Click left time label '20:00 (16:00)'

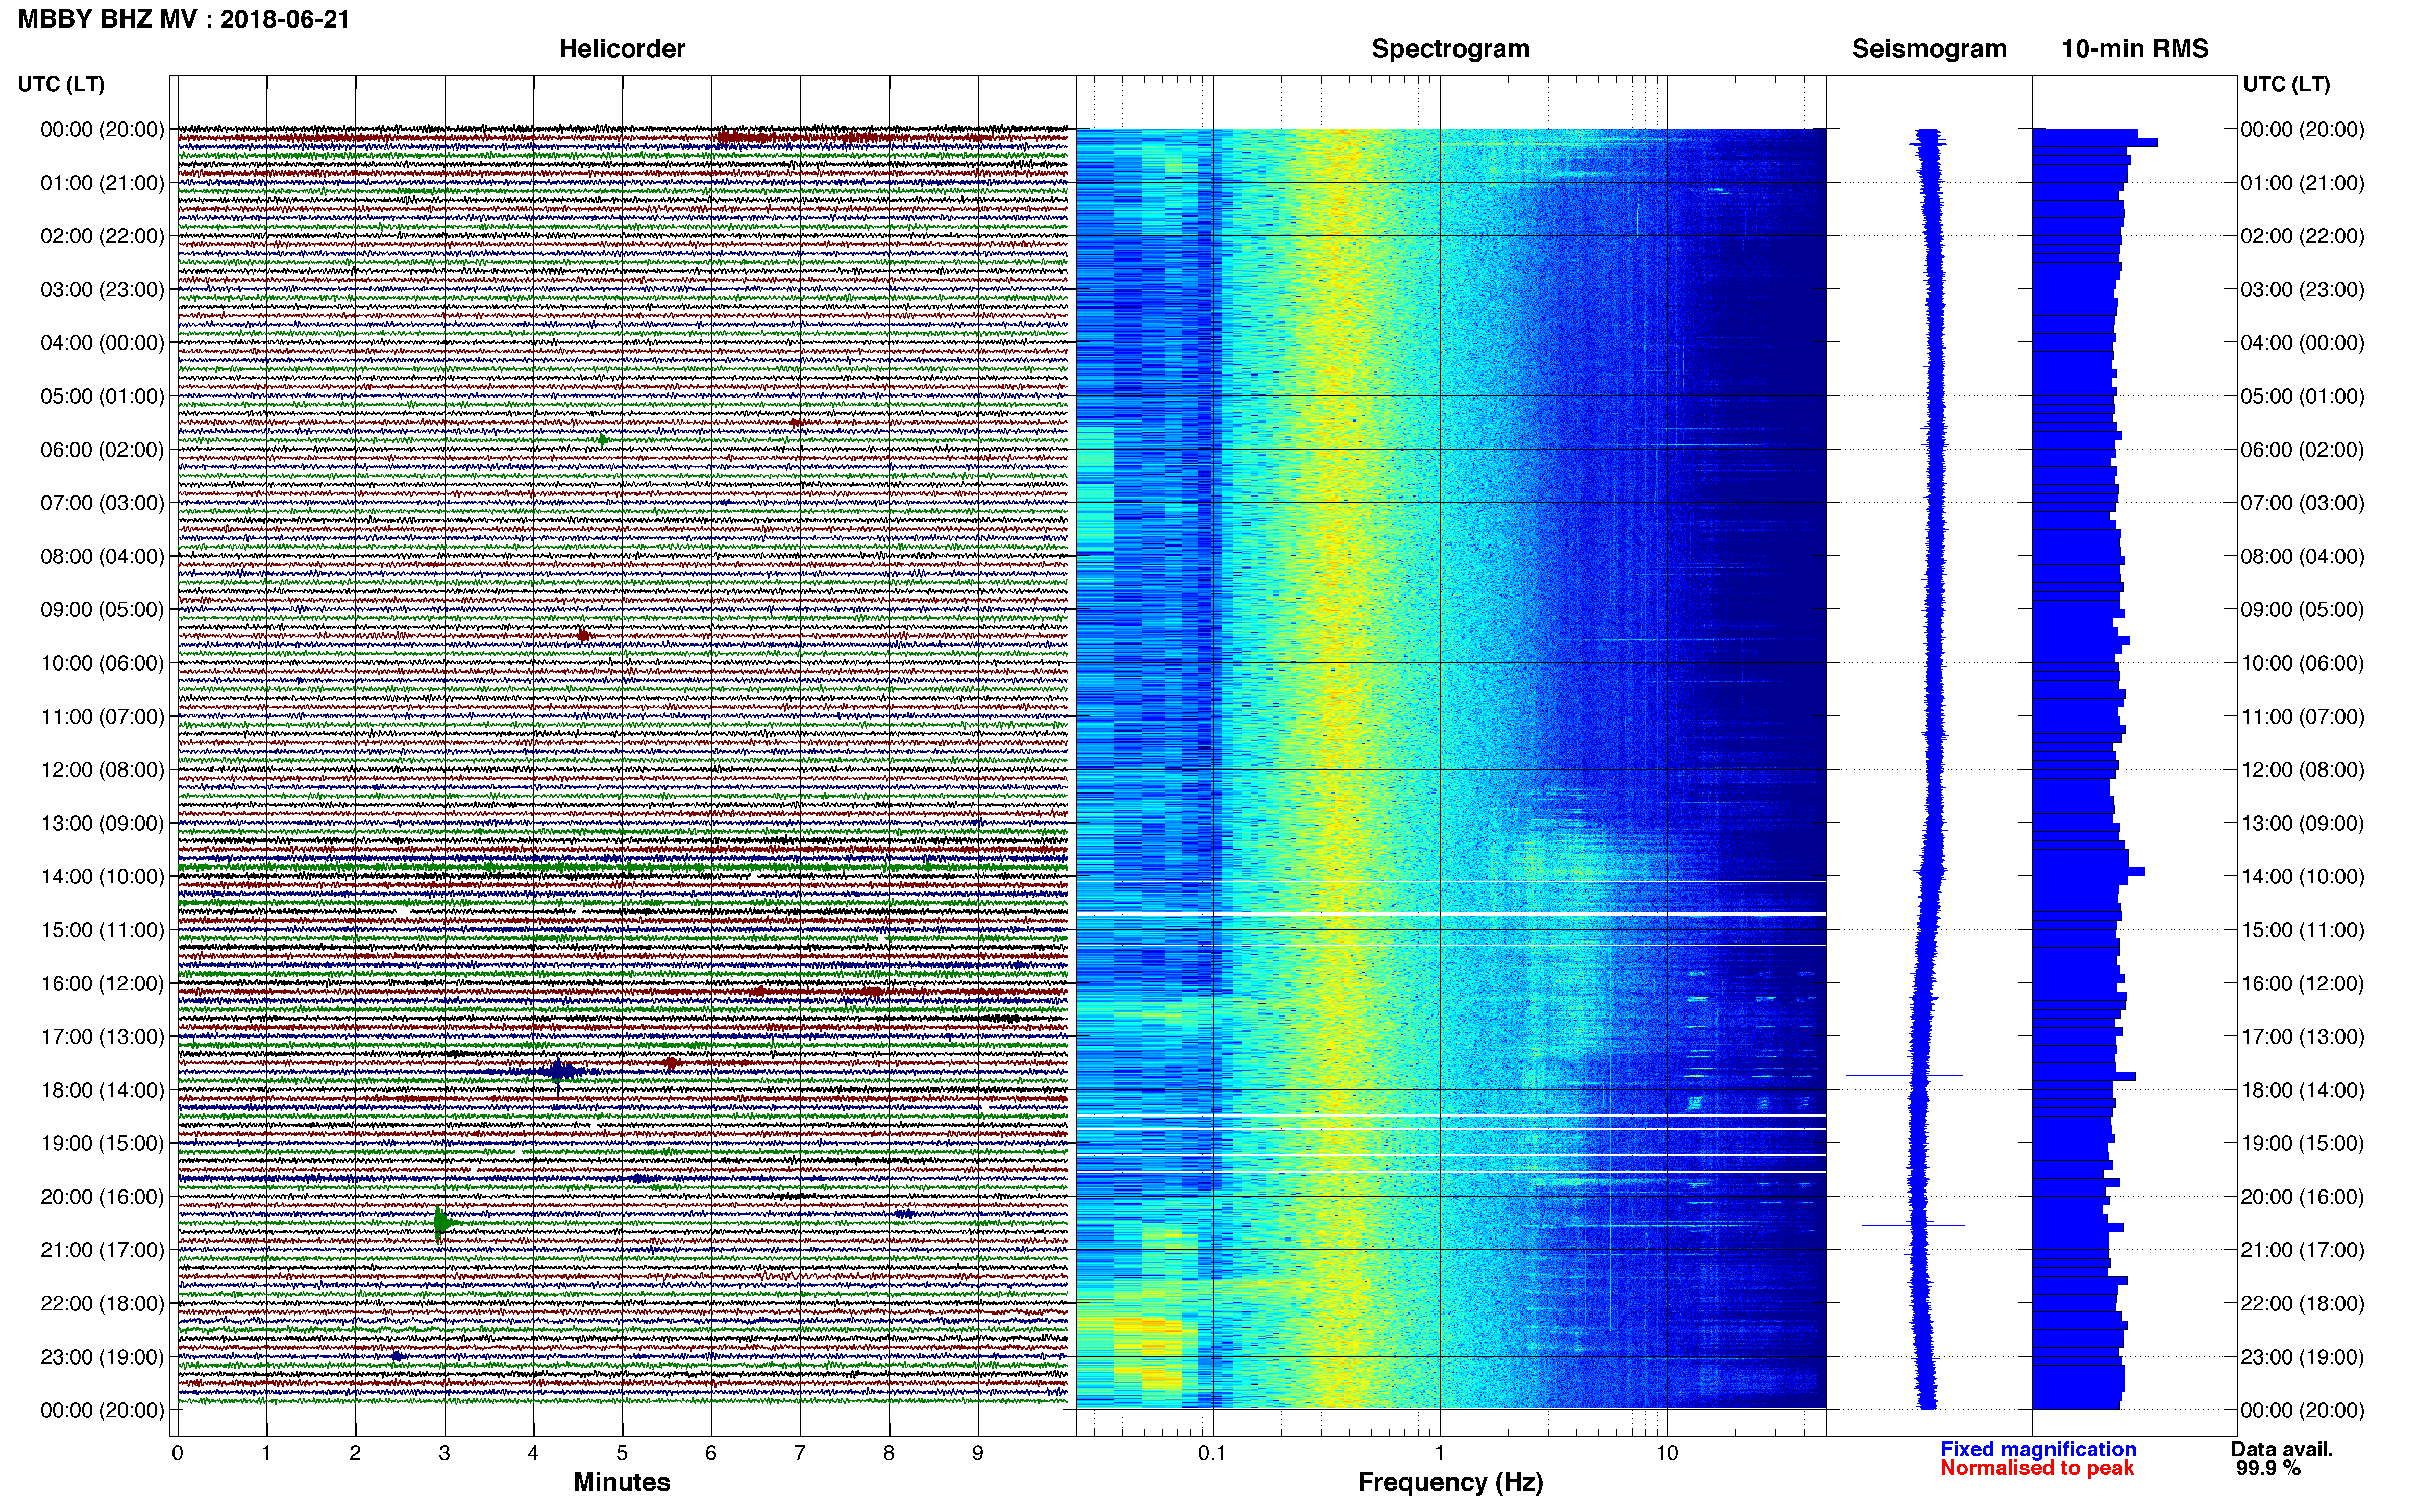(102, 1196)
